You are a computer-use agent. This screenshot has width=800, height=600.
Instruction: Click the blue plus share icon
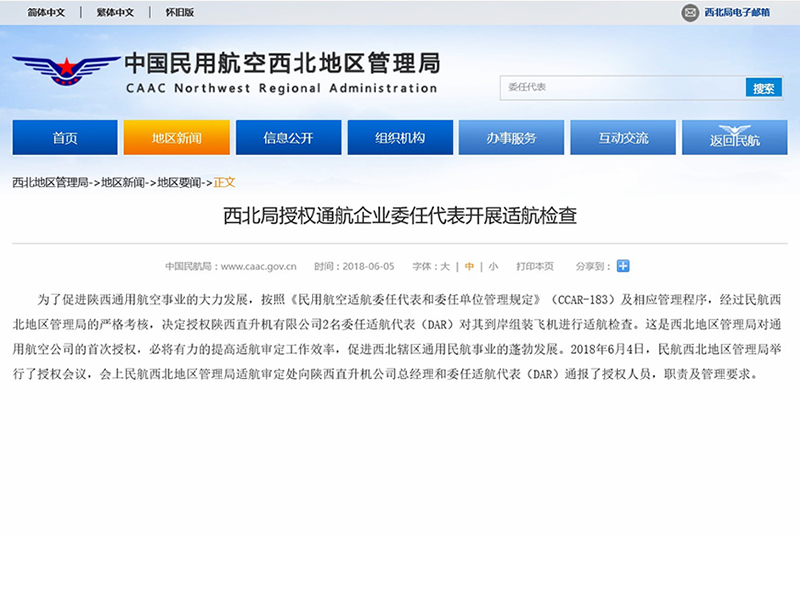point(623,266)
